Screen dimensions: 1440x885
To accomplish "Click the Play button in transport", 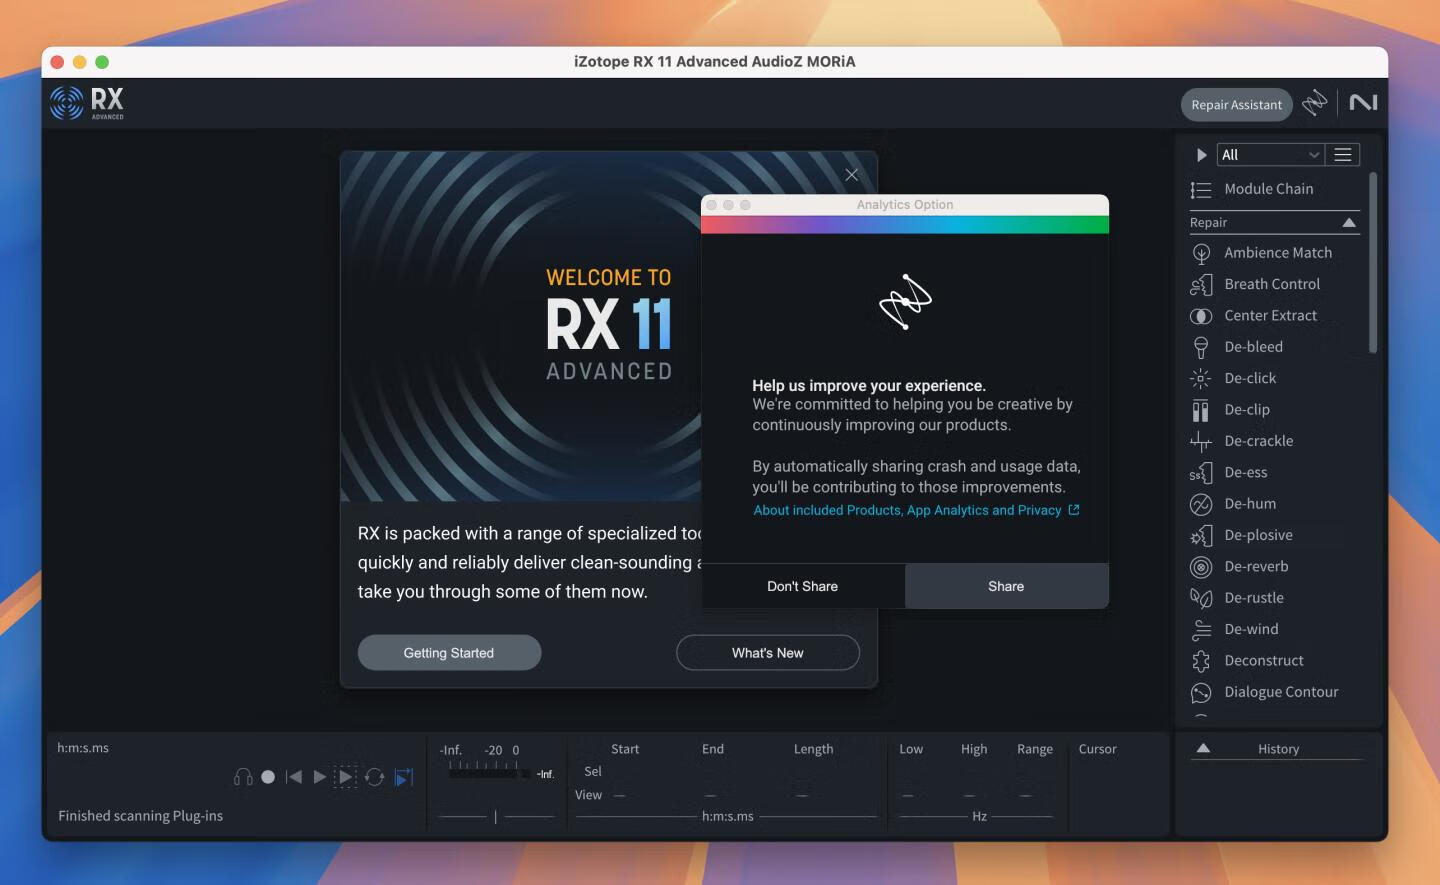I will coord(320,777).
